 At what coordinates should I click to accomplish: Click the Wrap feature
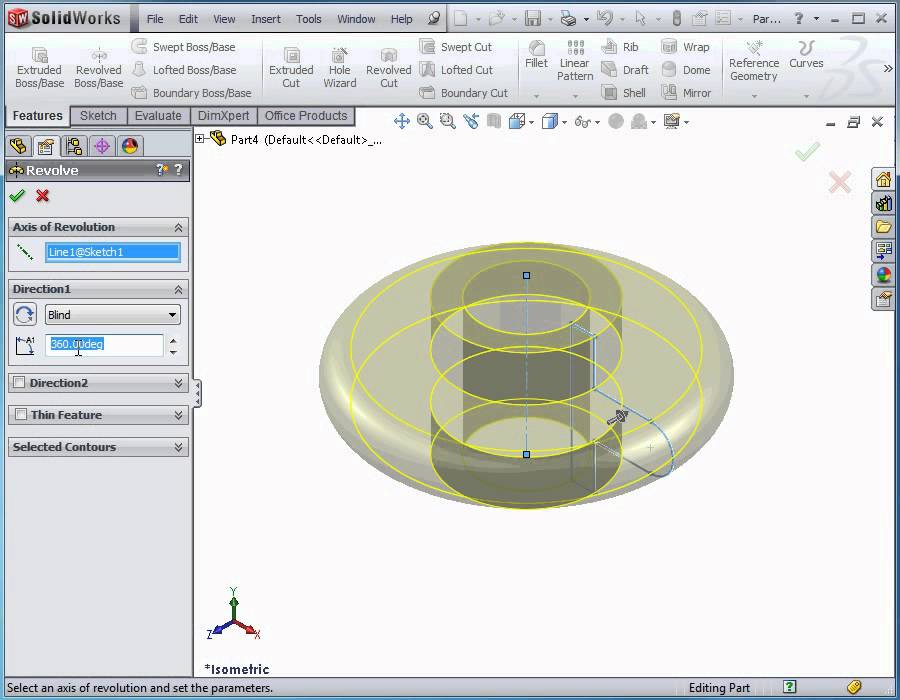(685, 46)
